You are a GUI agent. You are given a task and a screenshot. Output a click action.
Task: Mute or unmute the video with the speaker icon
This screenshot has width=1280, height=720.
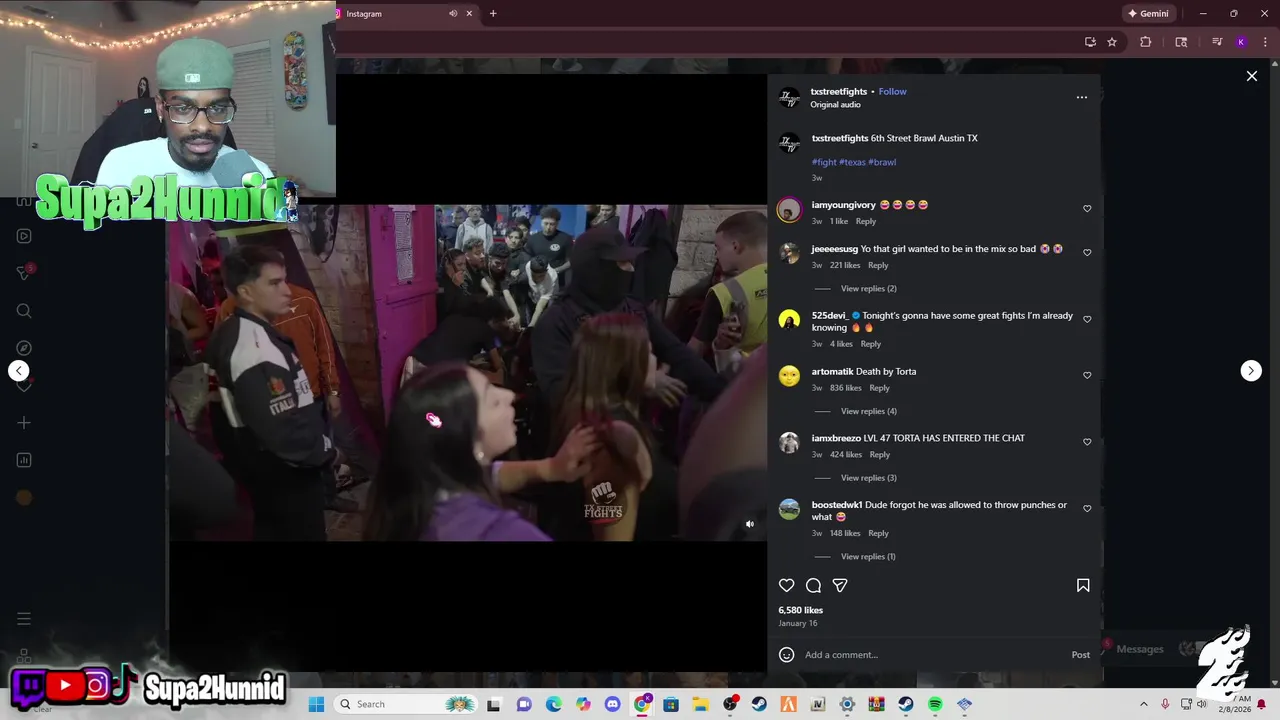[x=750, y=524]
